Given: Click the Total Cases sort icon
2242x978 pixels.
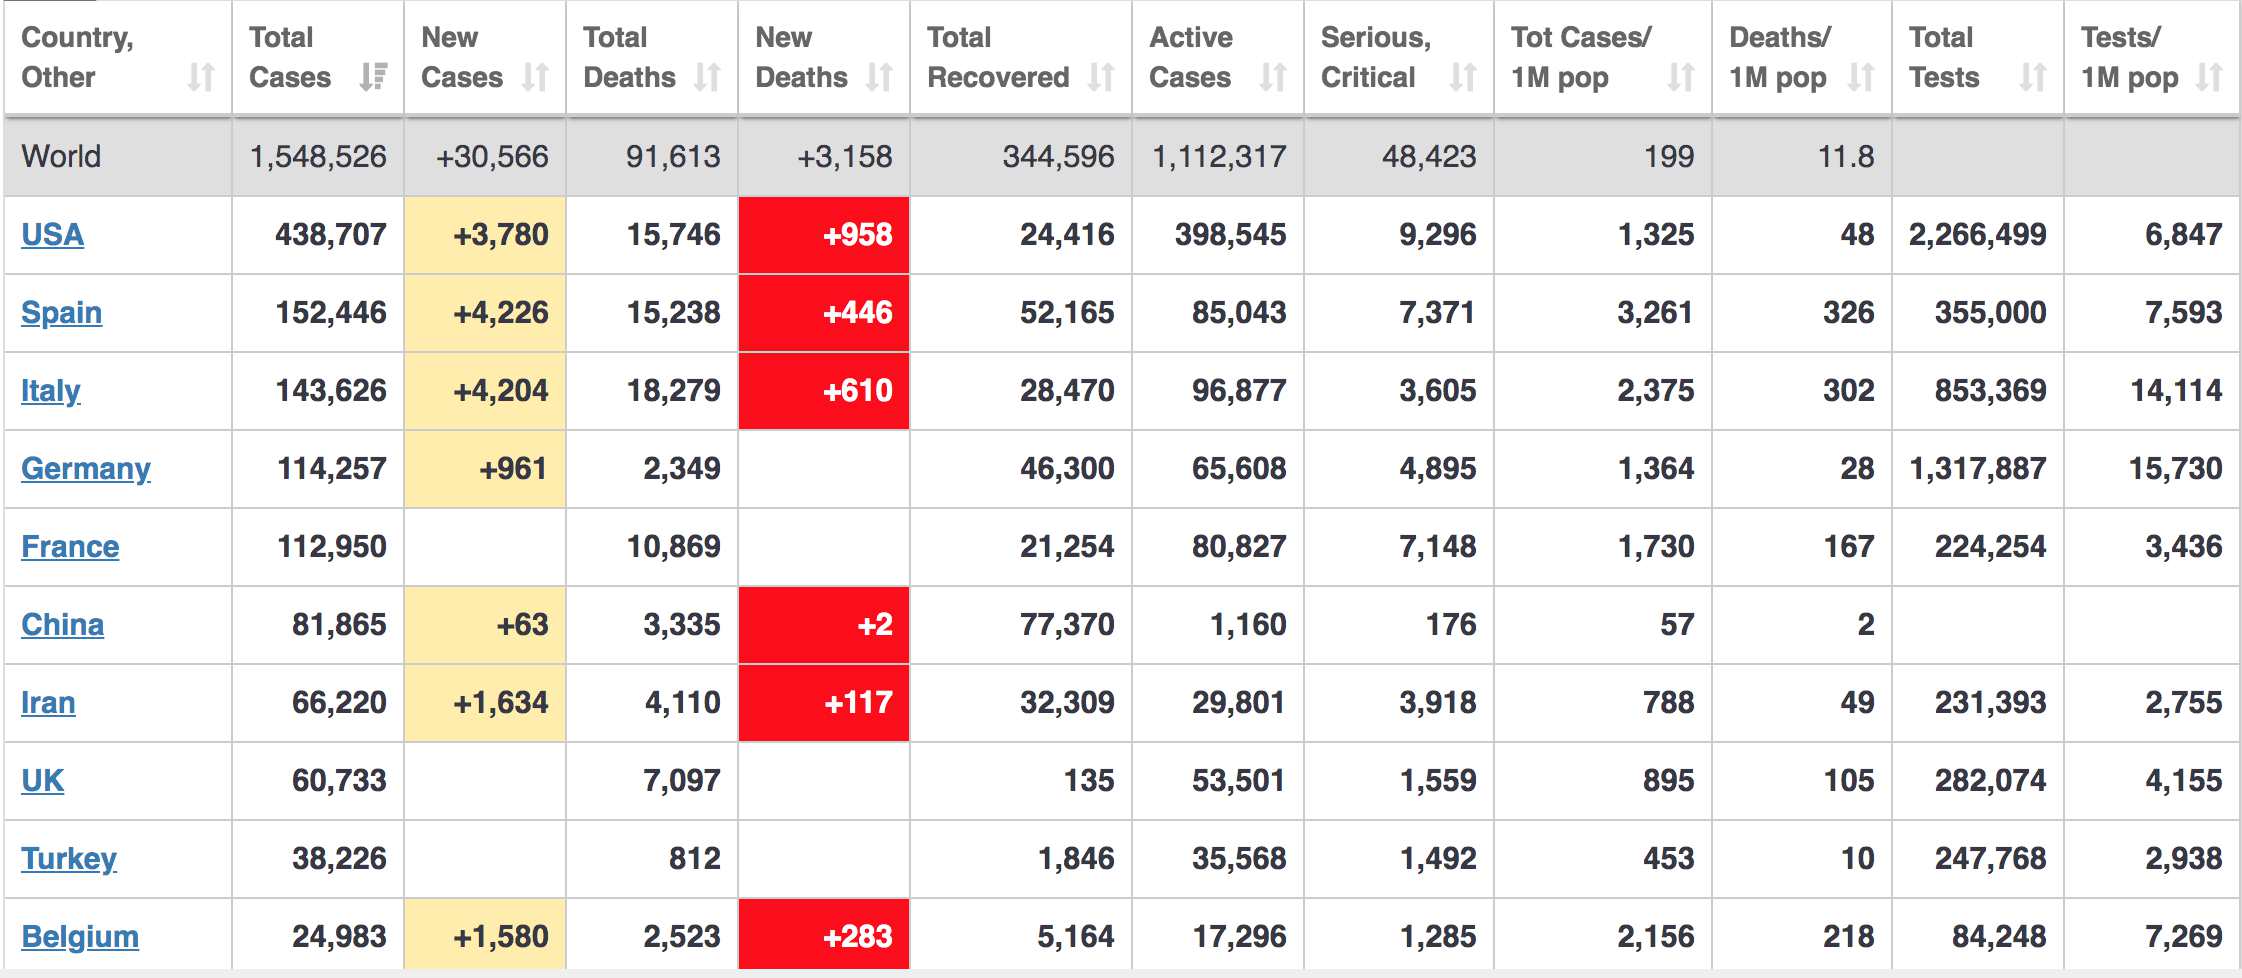Looking at the screenshot, I should (374, 77).
